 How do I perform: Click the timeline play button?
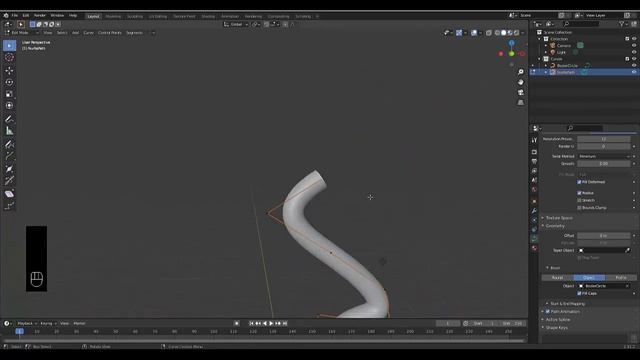point(271,323)
